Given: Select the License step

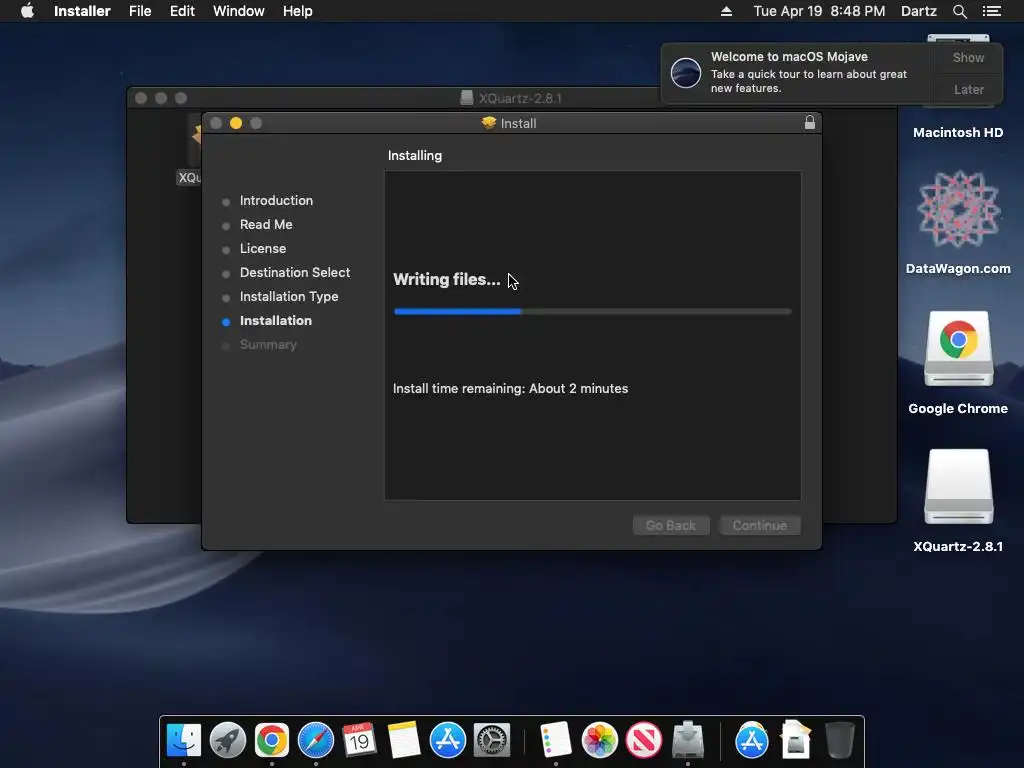Looking at the screenshot, I should point(263,249).
